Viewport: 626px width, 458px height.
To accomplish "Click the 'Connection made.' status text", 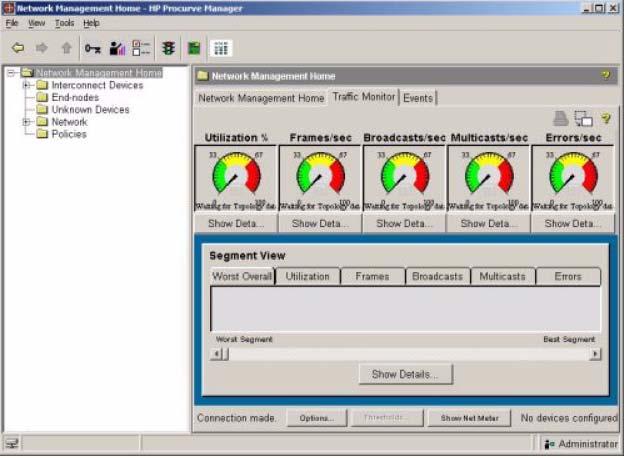I will coord(236,418).
